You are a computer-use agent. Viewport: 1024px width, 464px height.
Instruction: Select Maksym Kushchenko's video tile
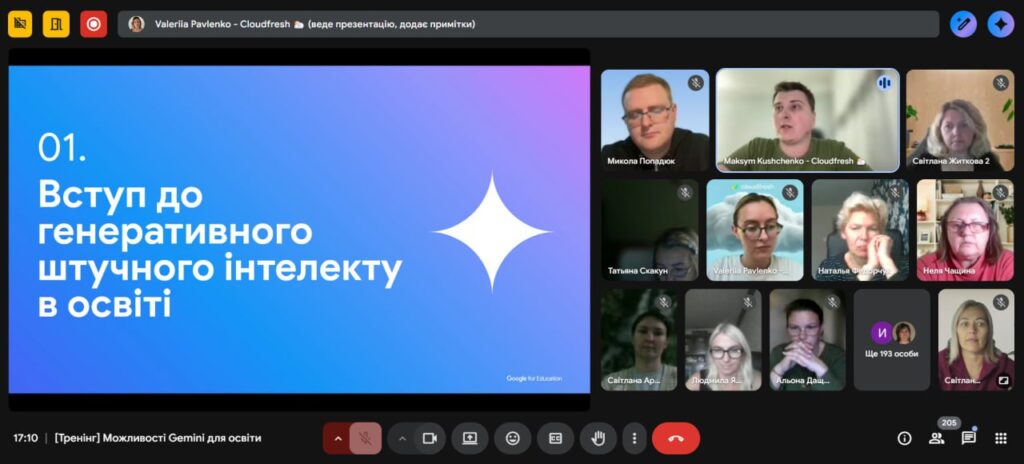[x=793, y=120]
